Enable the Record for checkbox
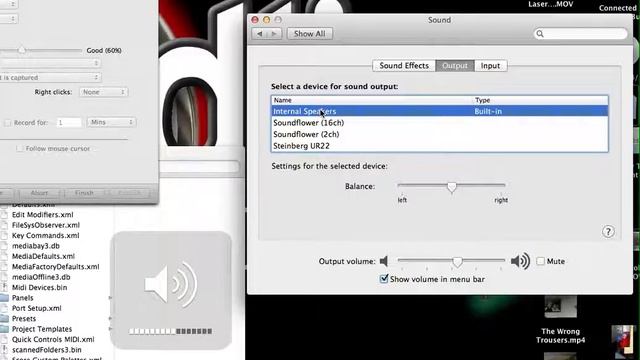This screenshot has width=640, height=360. (x=8, y=122)
